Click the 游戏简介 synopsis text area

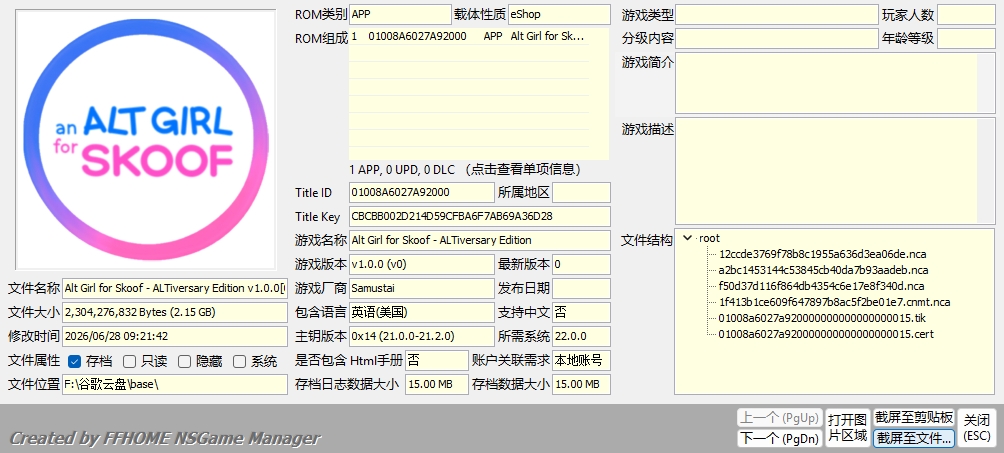[835, 83]
